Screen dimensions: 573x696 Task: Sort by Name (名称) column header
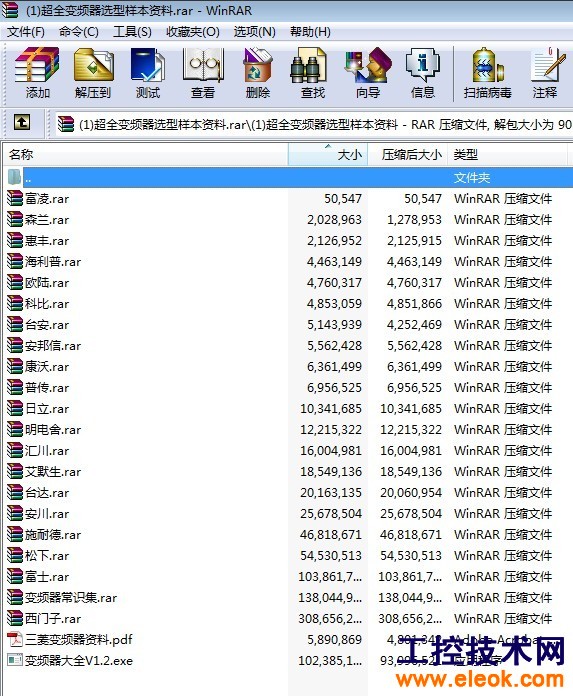[146, 154]
